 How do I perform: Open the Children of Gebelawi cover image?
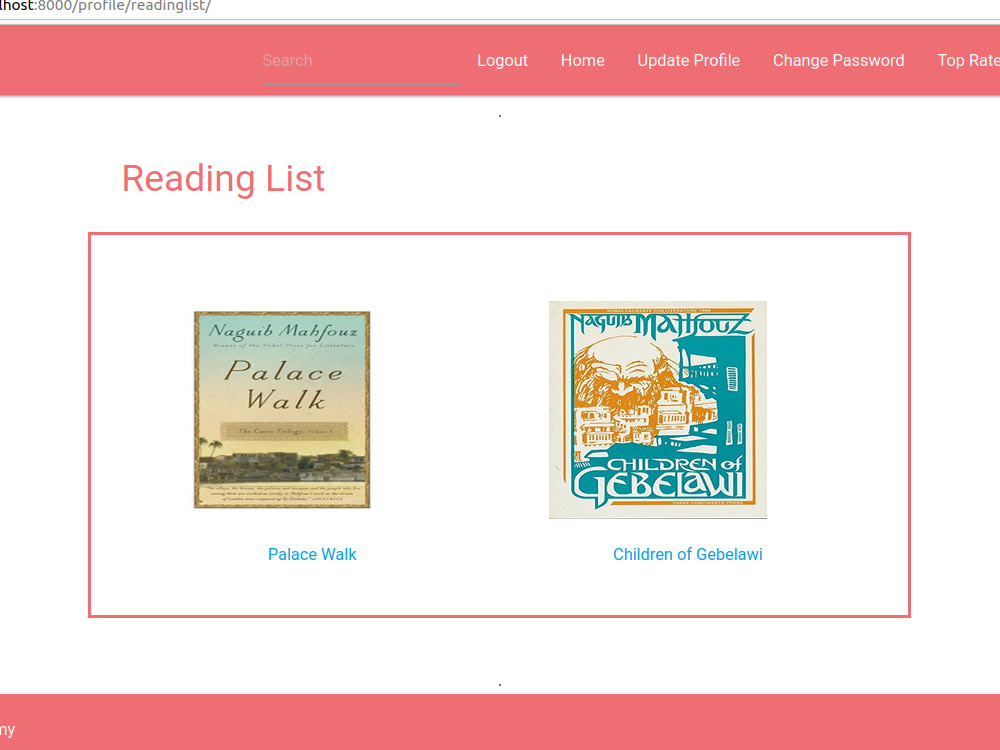click(657, 410)
